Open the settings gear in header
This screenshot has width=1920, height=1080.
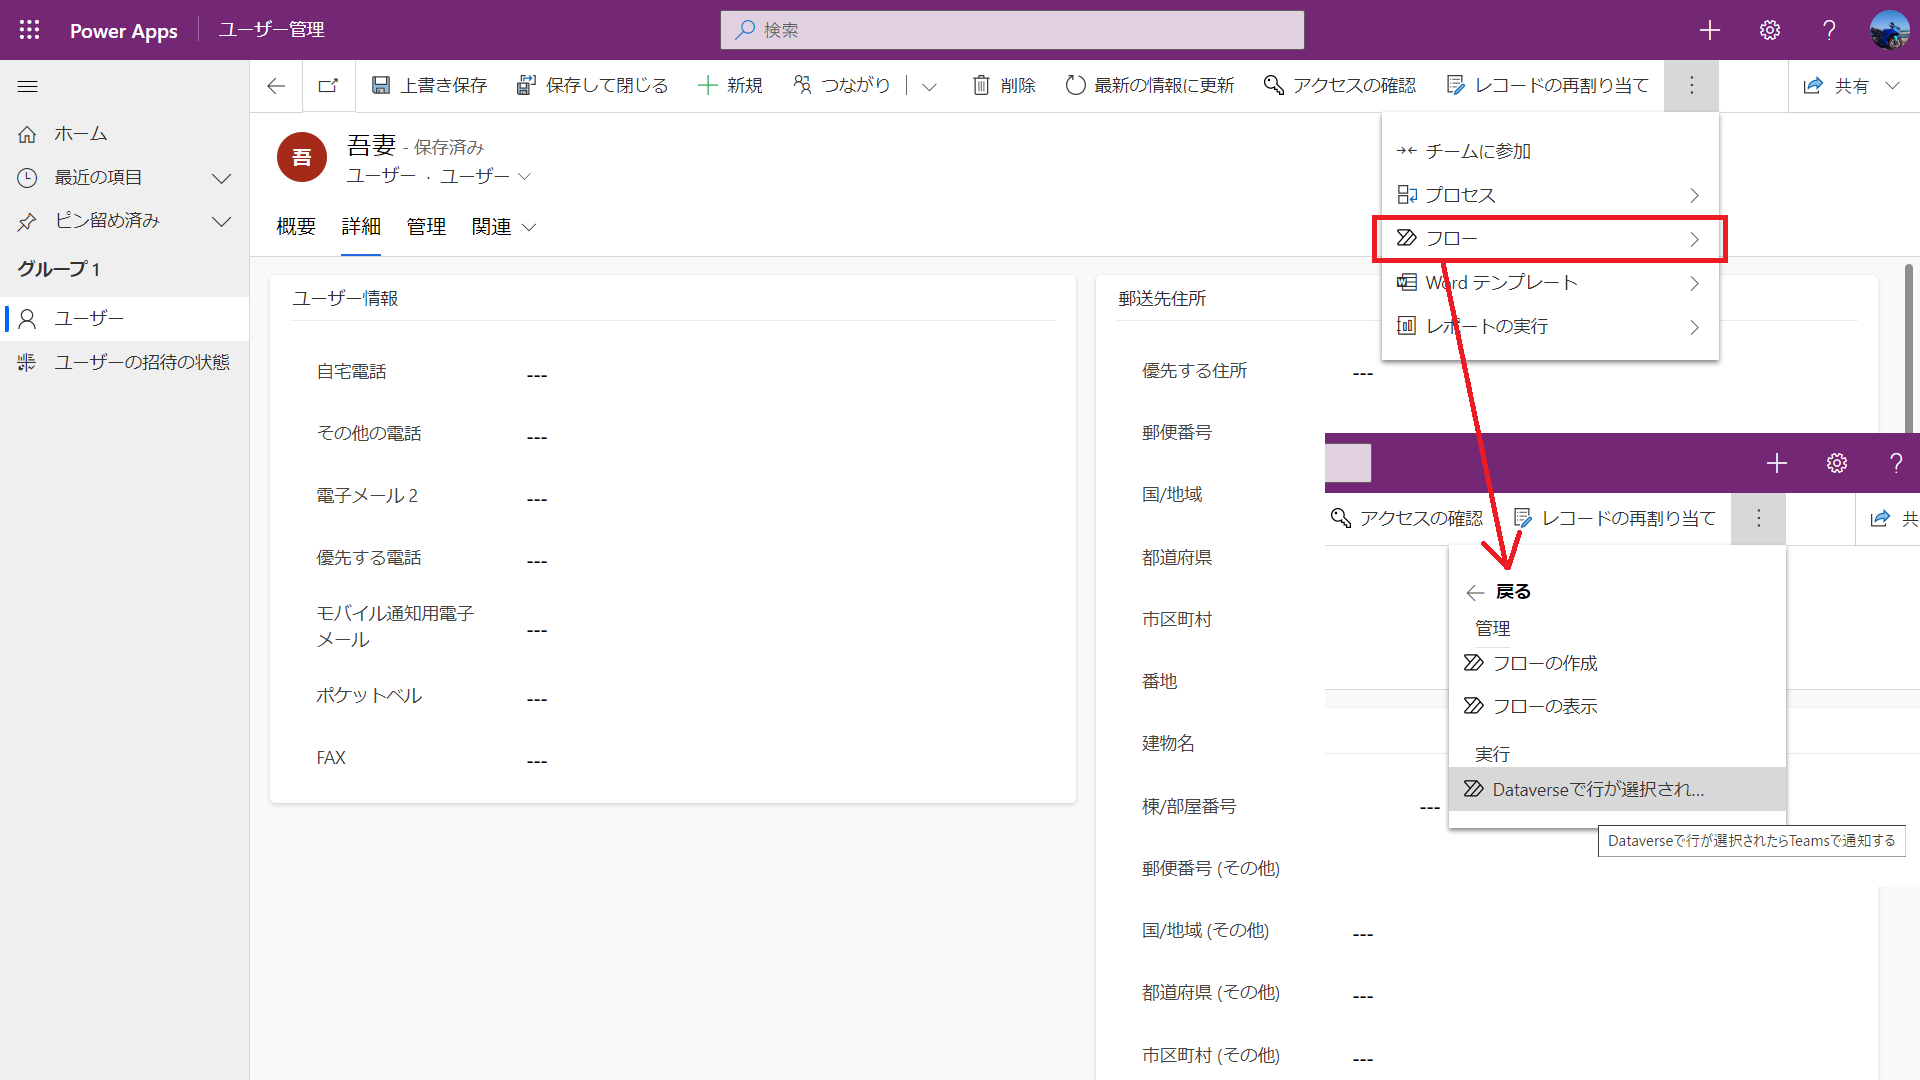1769,30
